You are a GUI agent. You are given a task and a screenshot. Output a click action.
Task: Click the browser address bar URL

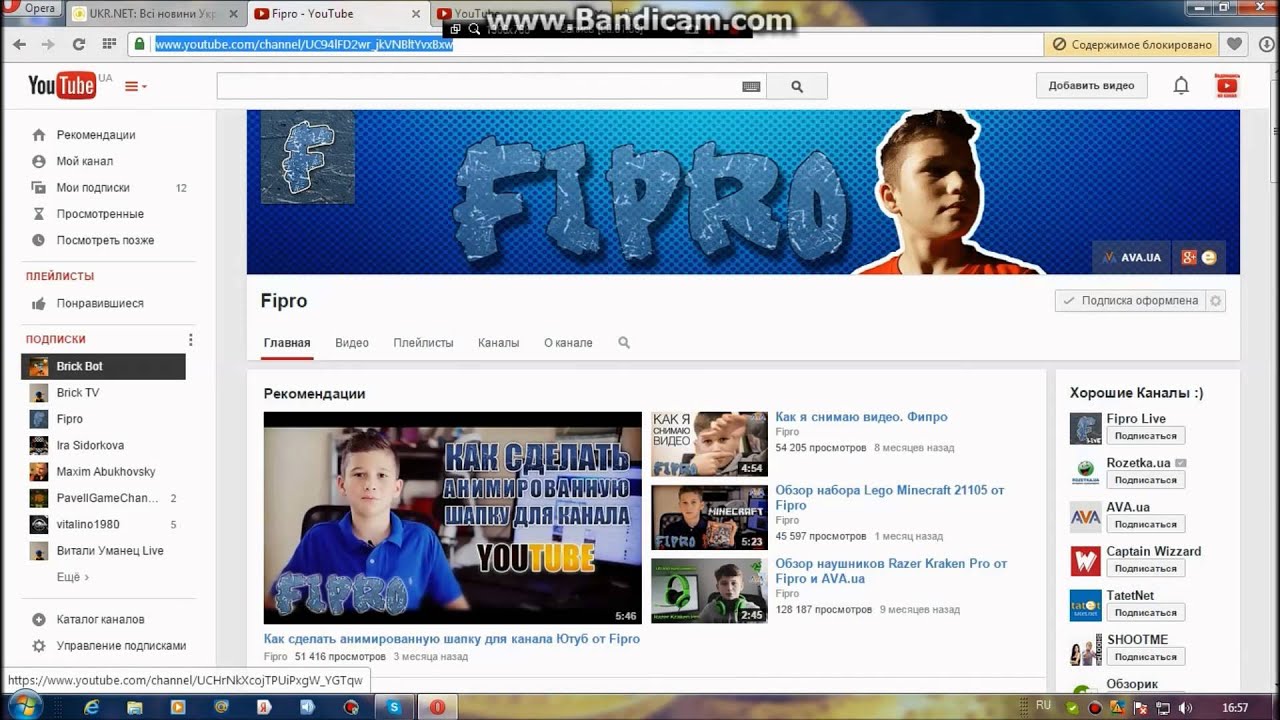[304, 44]
